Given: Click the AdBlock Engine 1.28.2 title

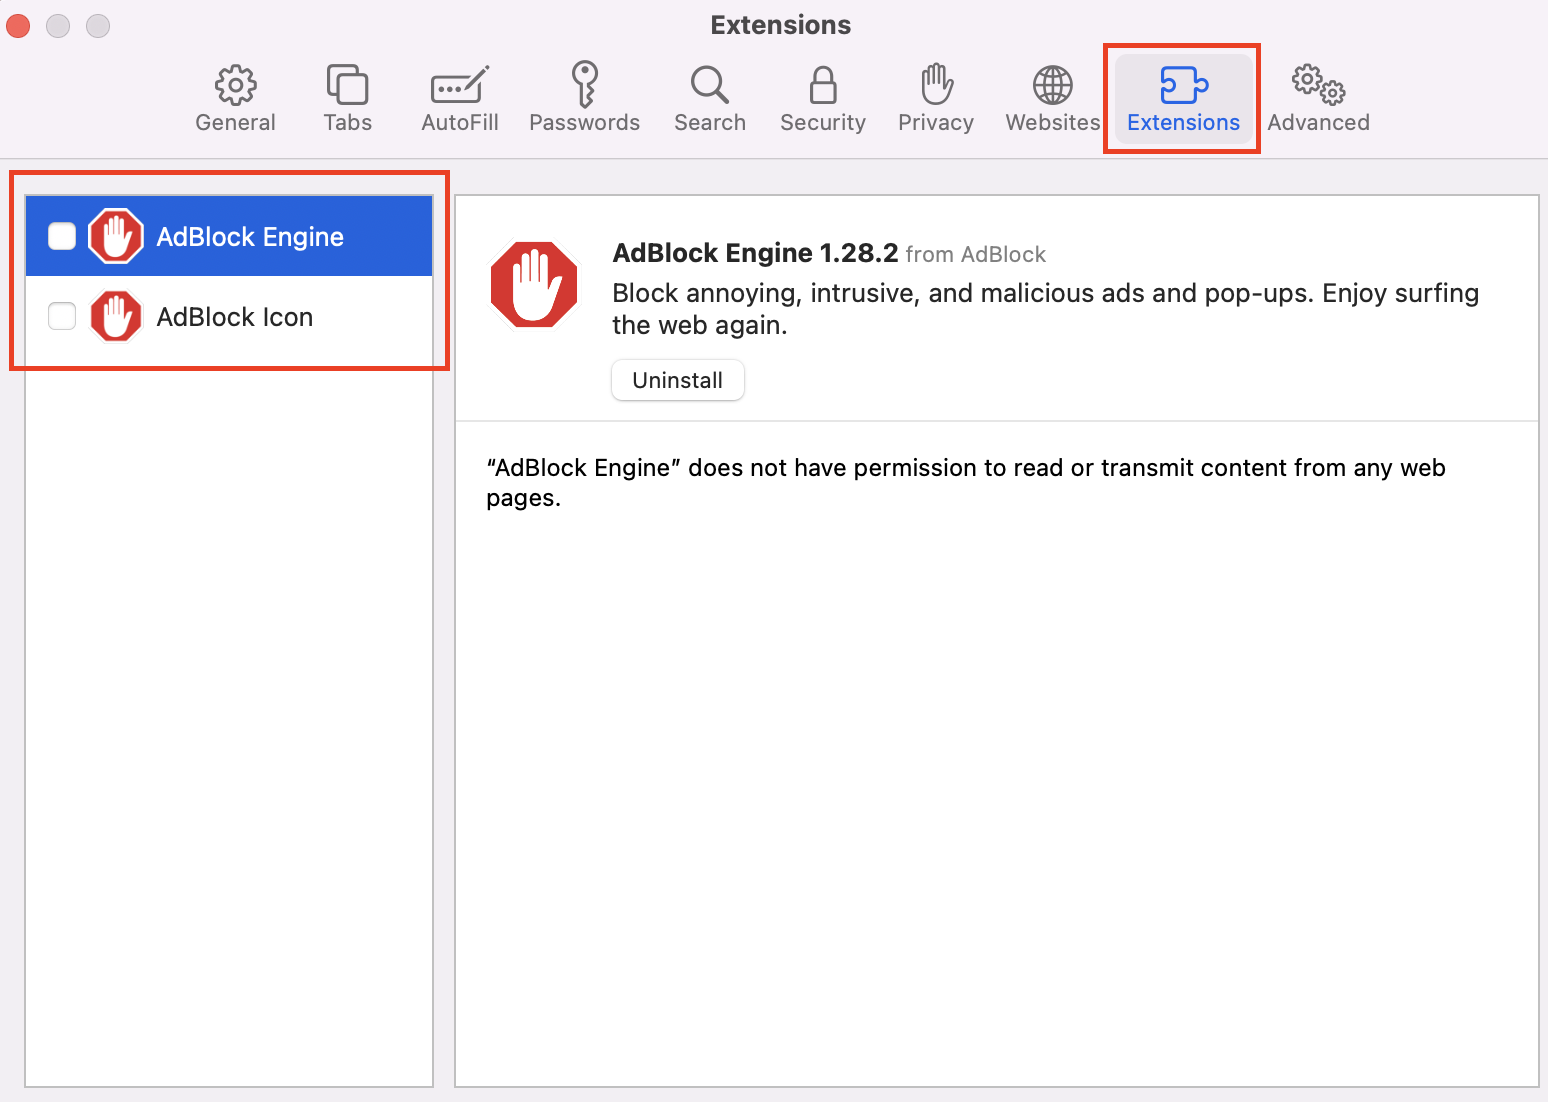Looking at the screenshot, I should [756, 253].
